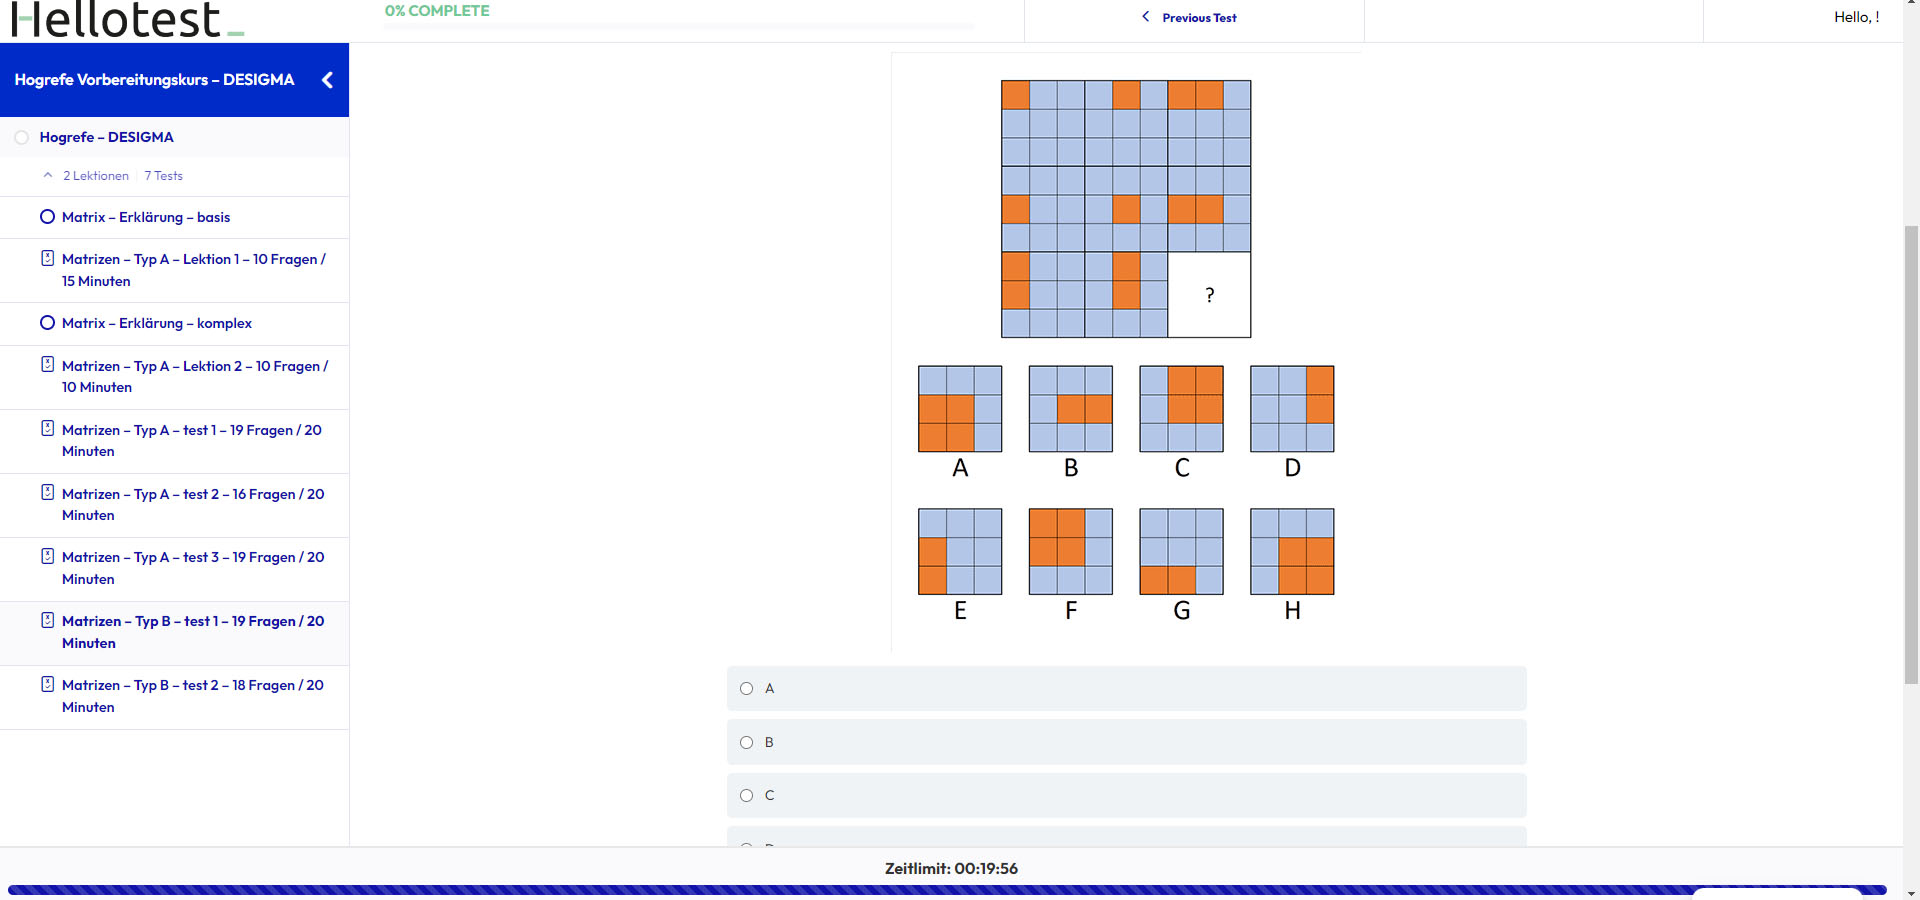This screenshot has height=900, width=1920.
Task: Open Matrizen – Typ A – test 2 entry
Action: [x=192, y=504]
